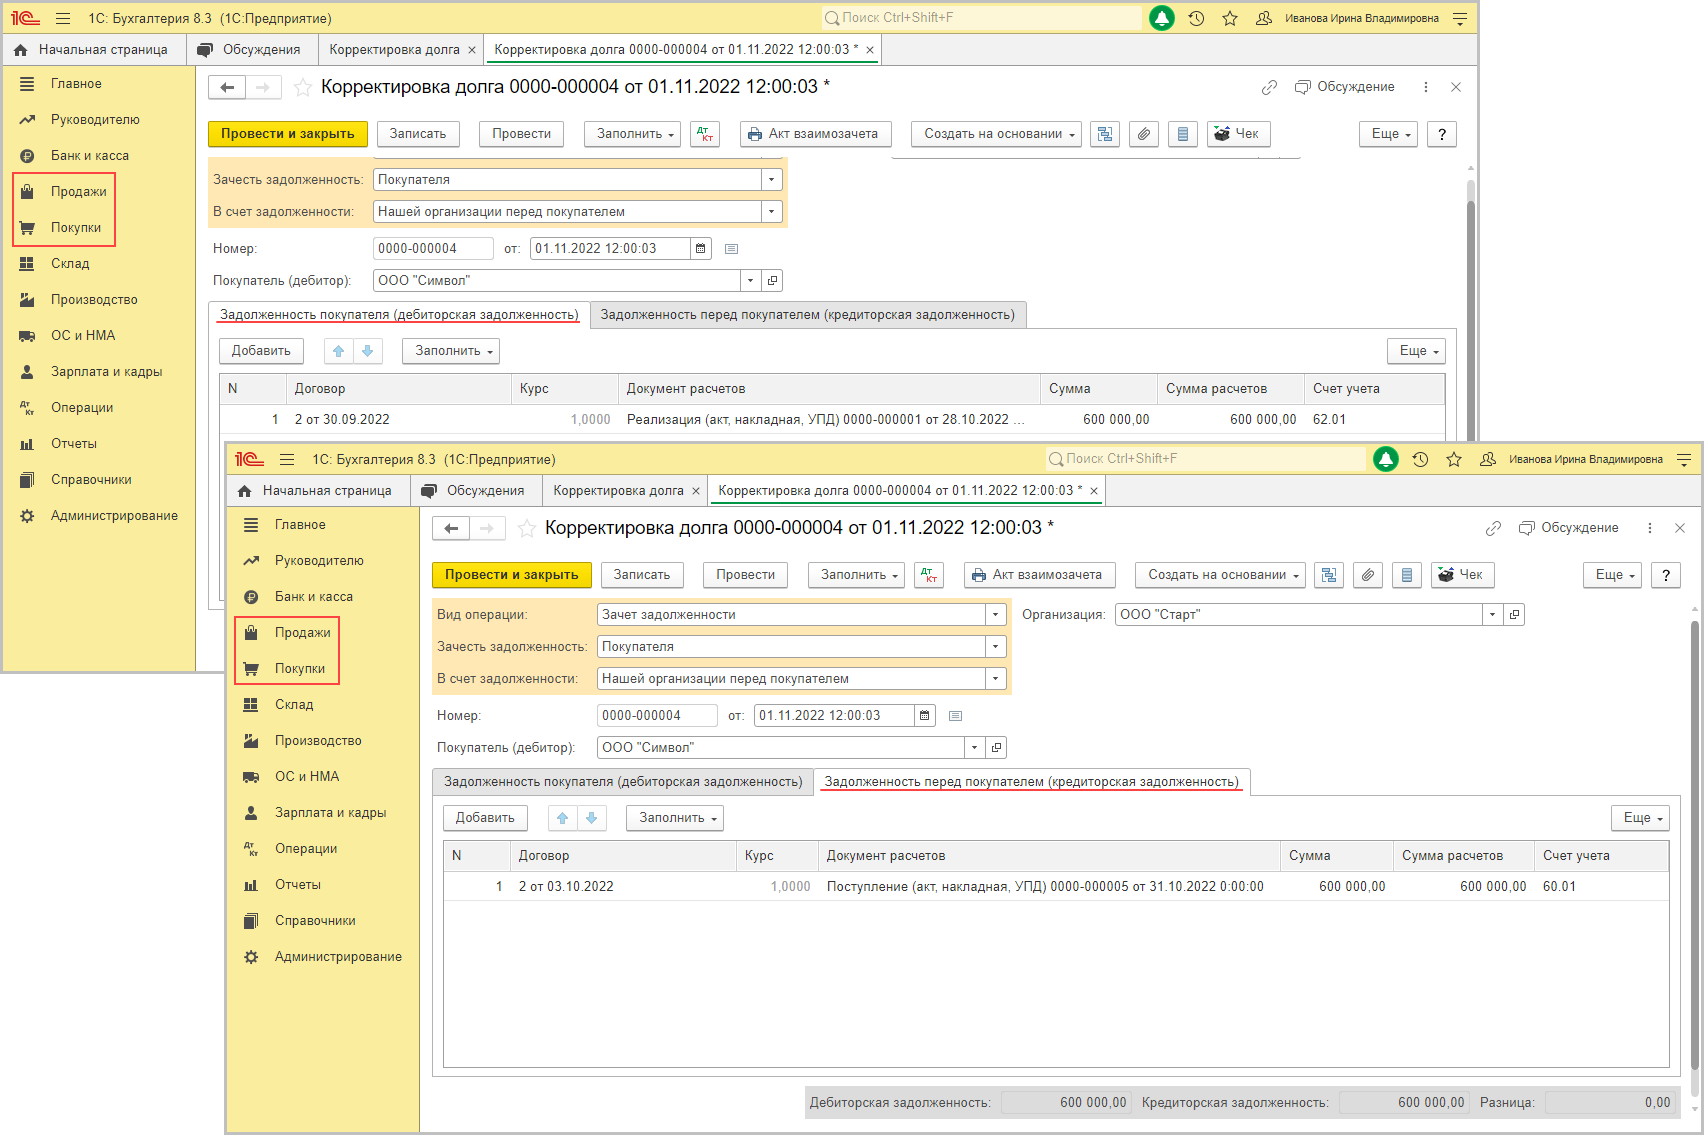The height and width of the screenshot is (1135, 1704).
Task: Add front document to favorites via title star
Action: click(526, 528)
